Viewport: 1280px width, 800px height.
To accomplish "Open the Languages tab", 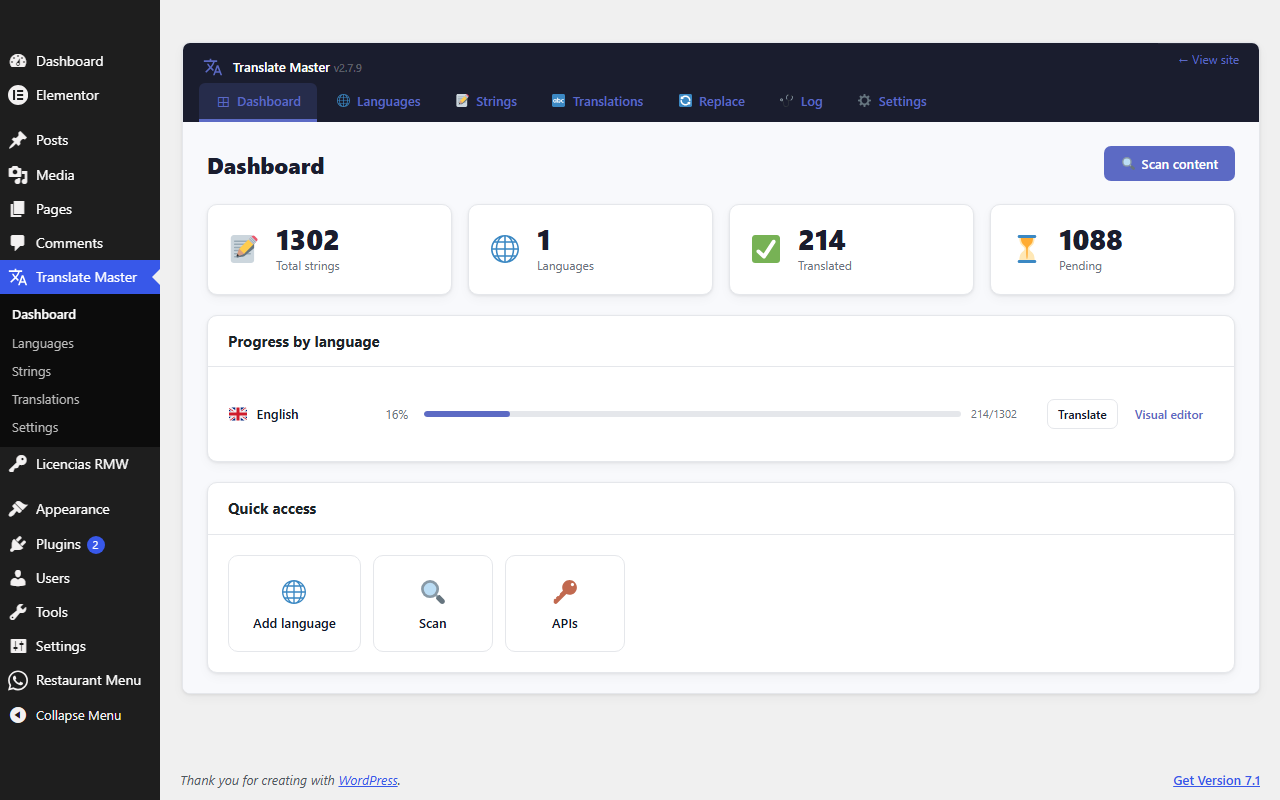I will [x=378, y=102].
